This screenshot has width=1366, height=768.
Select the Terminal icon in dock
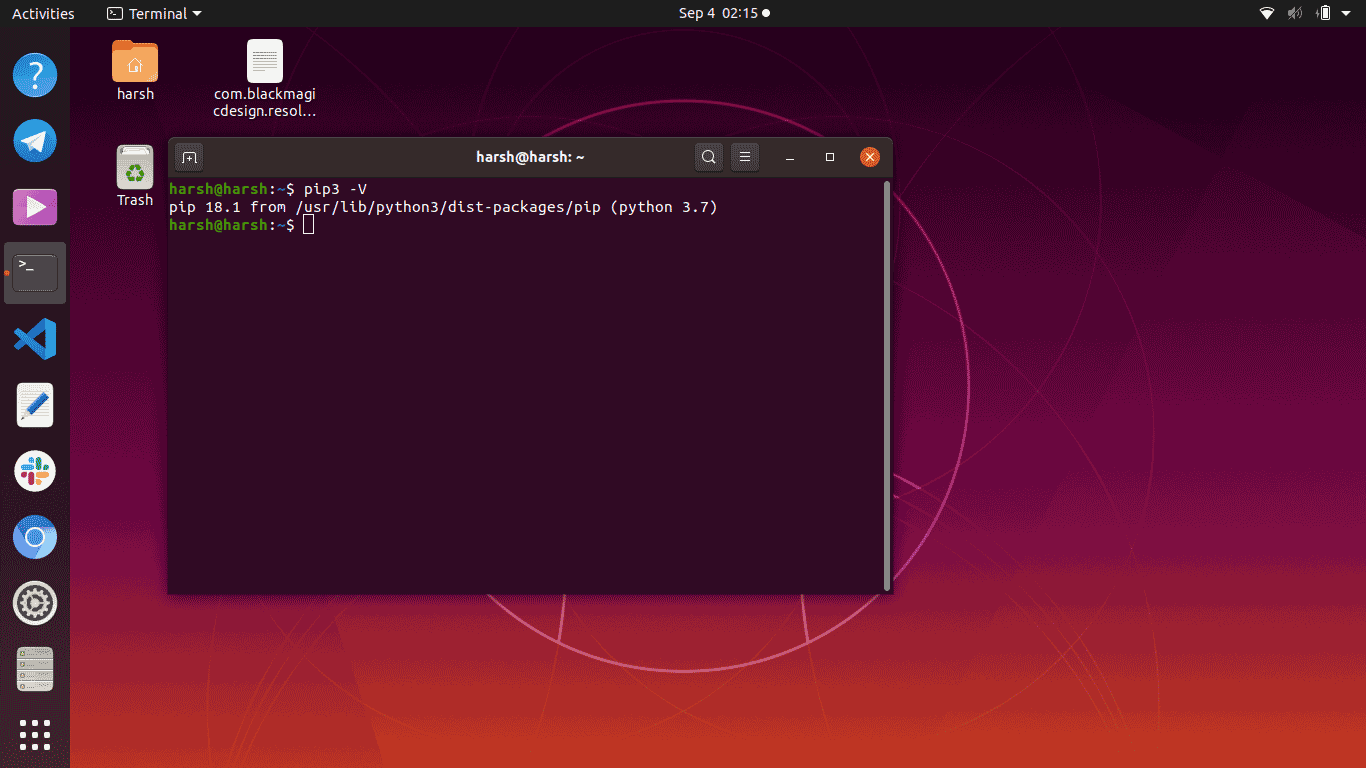pyautogui.click(x=35, y=273)
